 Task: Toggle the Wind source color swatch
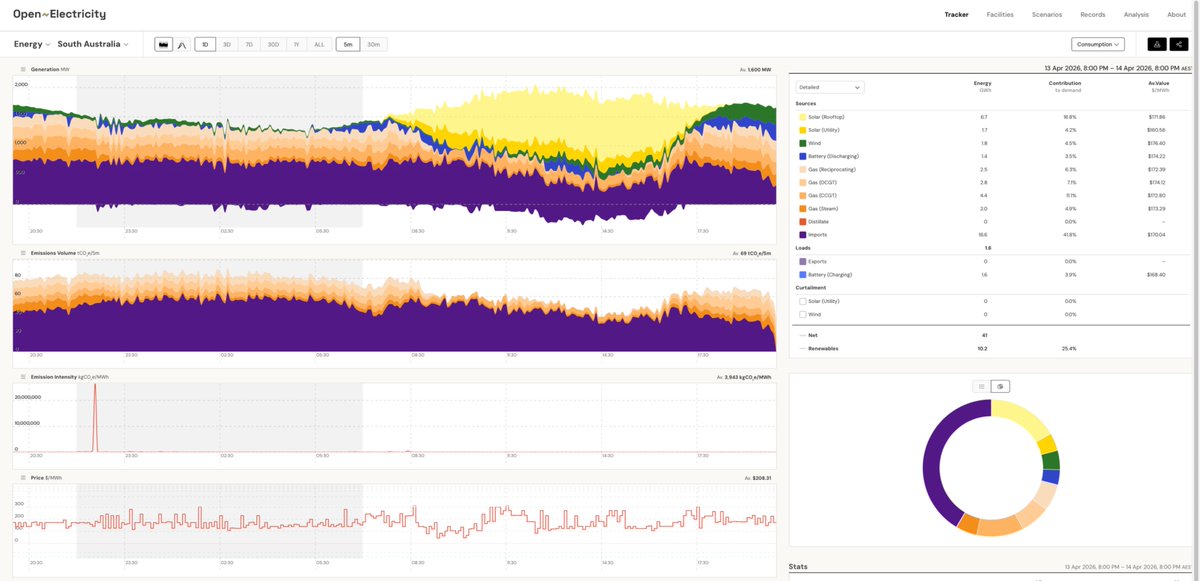[x=802, y=143]
